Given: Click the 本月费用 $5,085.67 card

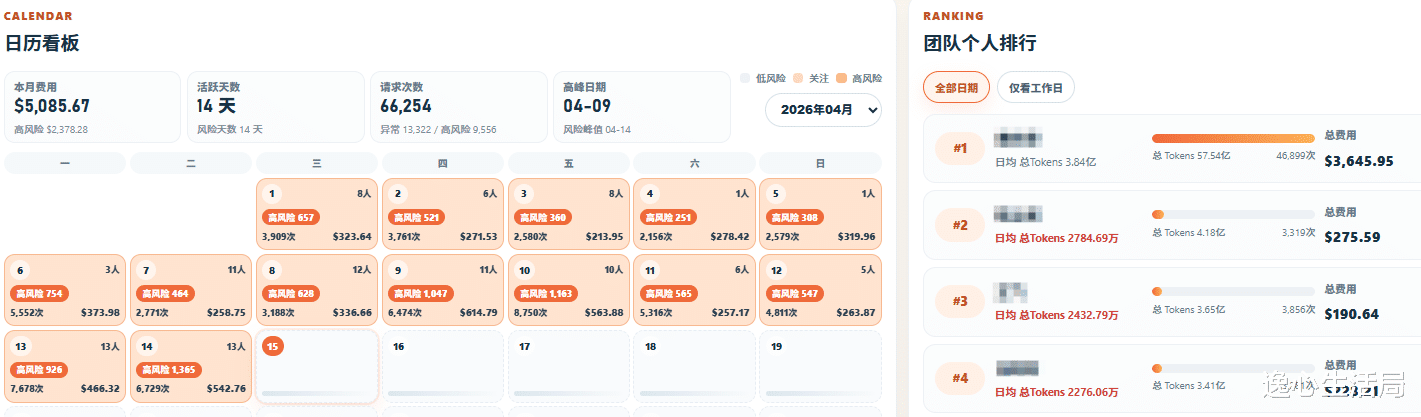Looking at the screenshot, I should tap(92, 106).
